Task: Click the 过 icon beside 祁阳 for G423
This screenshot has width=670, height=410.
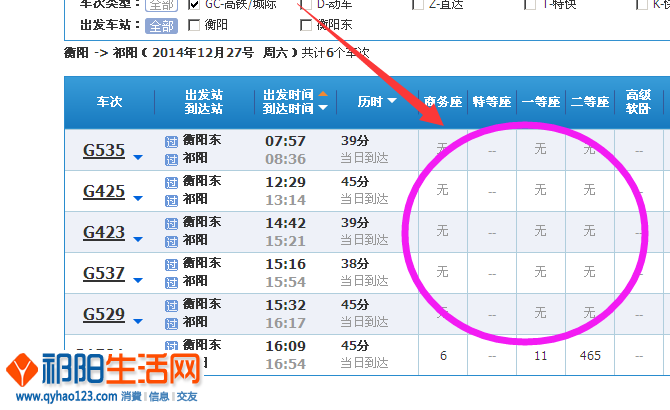Action: point(171,242)
